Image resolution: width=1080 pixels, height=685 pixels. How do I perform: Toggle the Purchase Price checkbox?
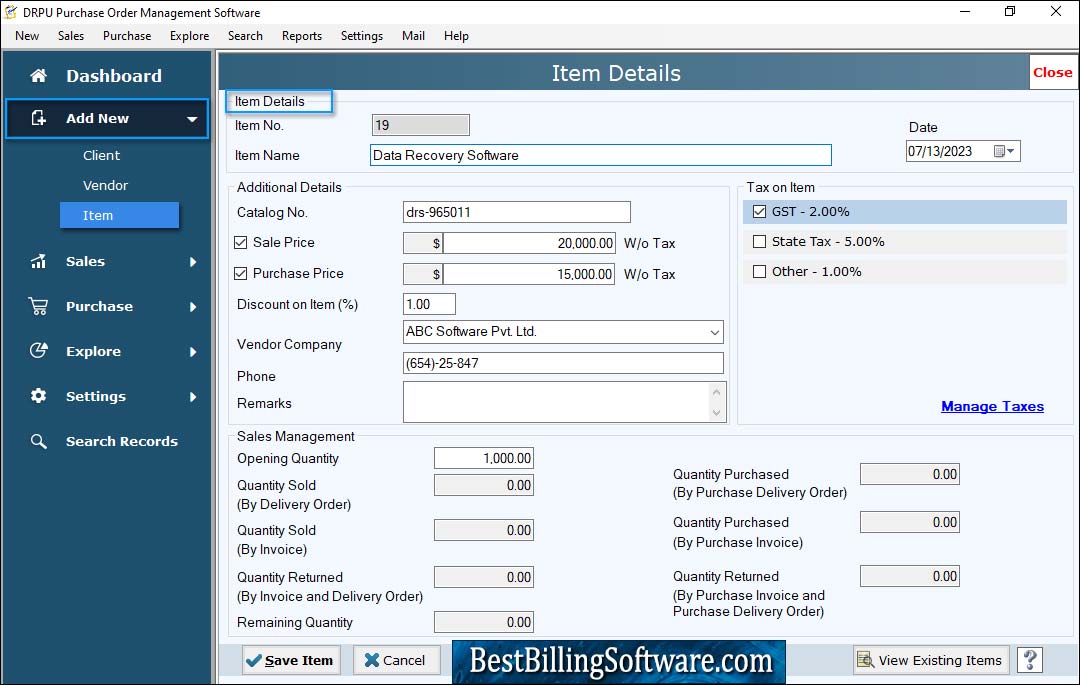tap(240, 273)
